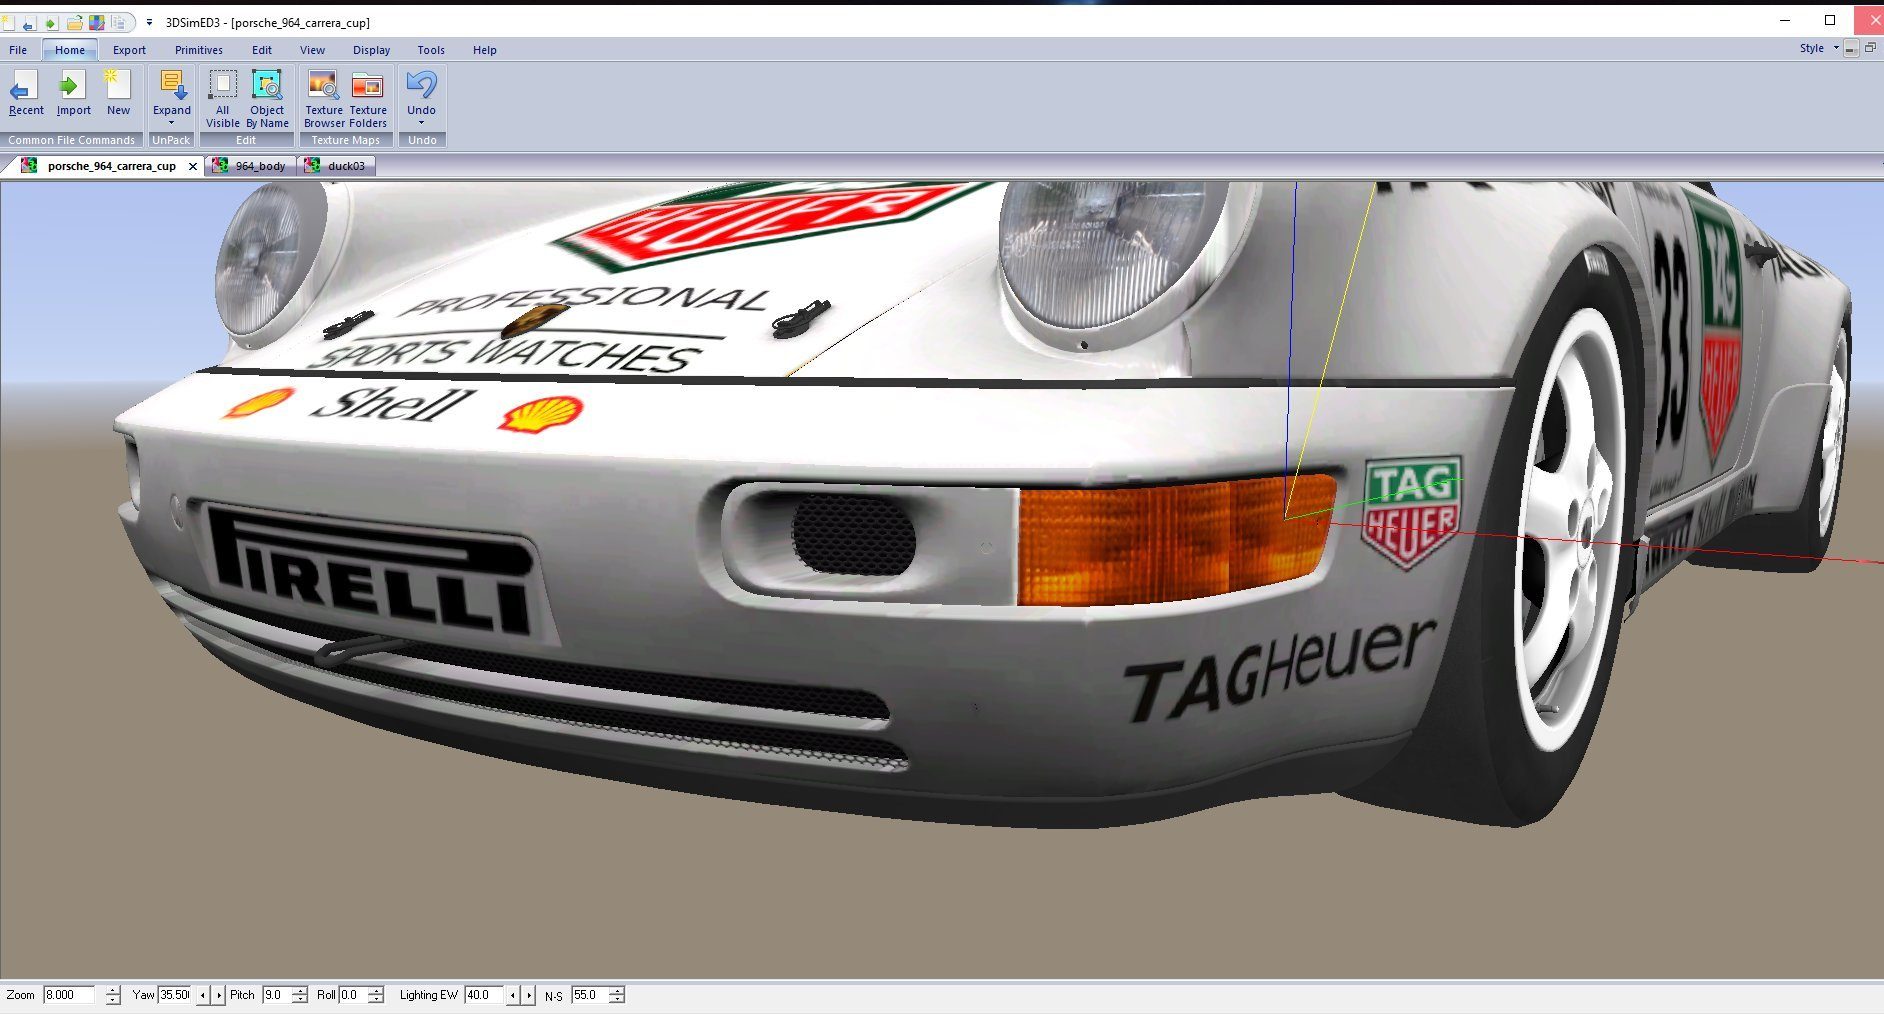Open the Primitives ribbon tab
Viewport: 1884px width, 1016px height.
(x=198, y=50)
